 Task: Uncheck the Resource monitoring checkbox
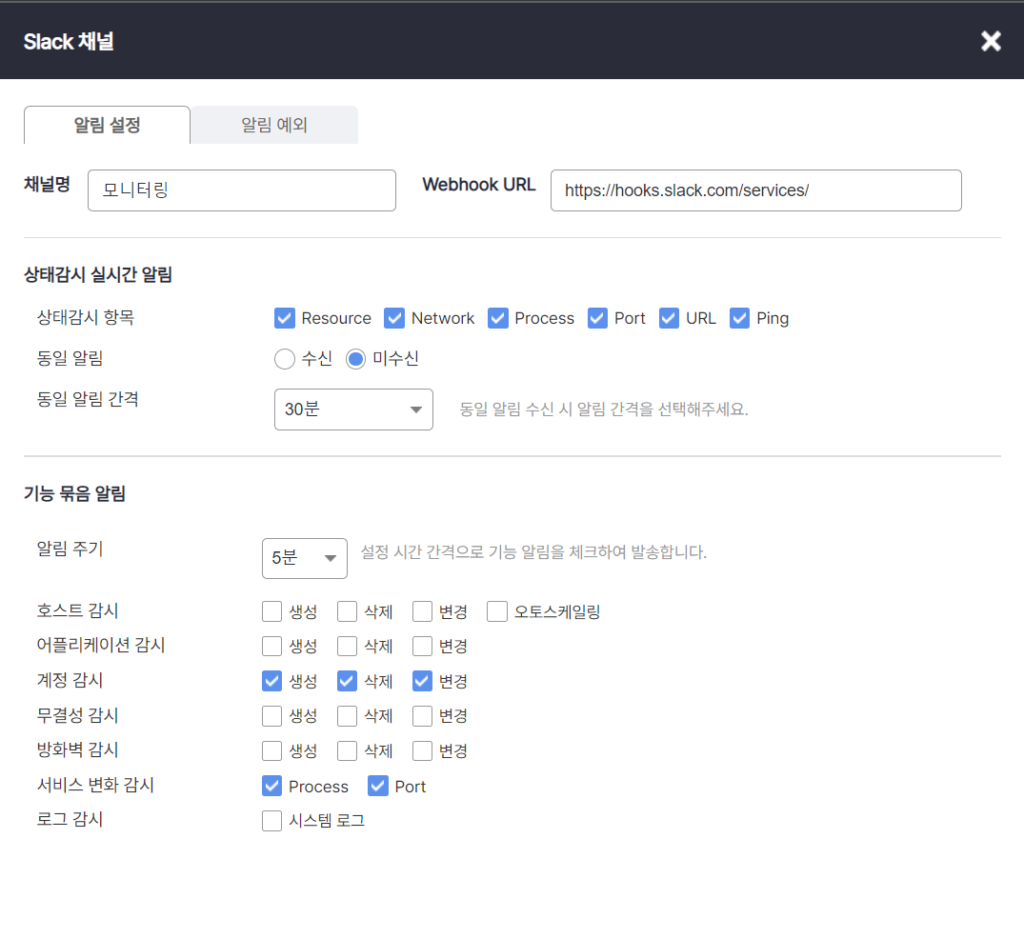pyautogui.click(x=283, y=318)
